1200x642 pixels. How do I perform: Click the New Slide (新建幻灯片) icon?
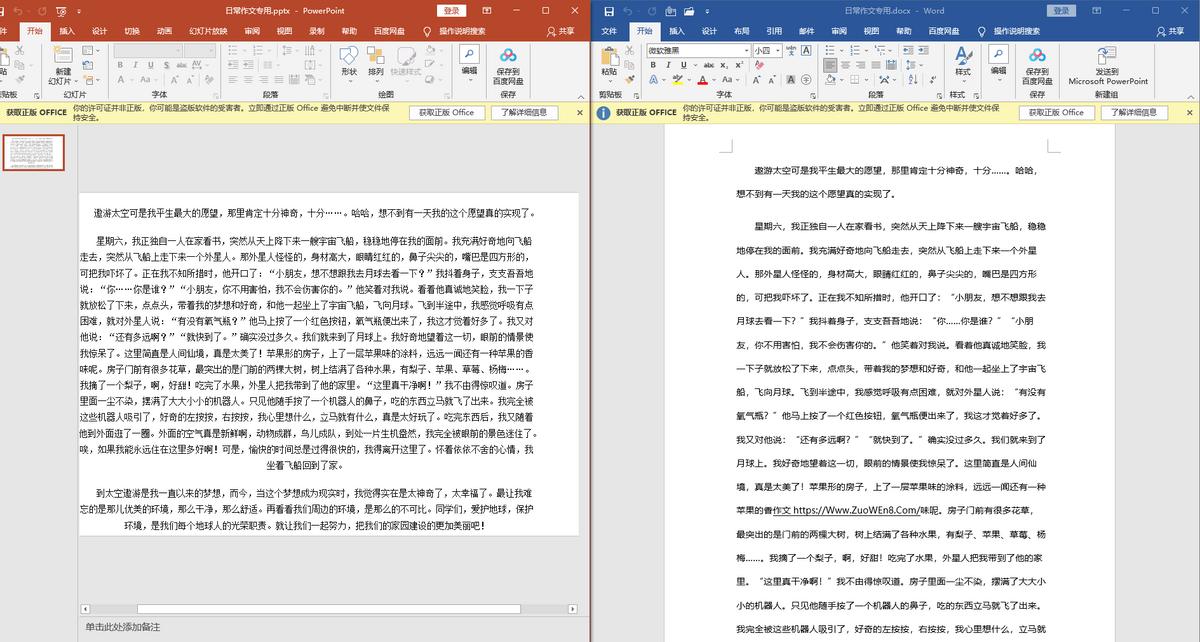coord(62,63)
